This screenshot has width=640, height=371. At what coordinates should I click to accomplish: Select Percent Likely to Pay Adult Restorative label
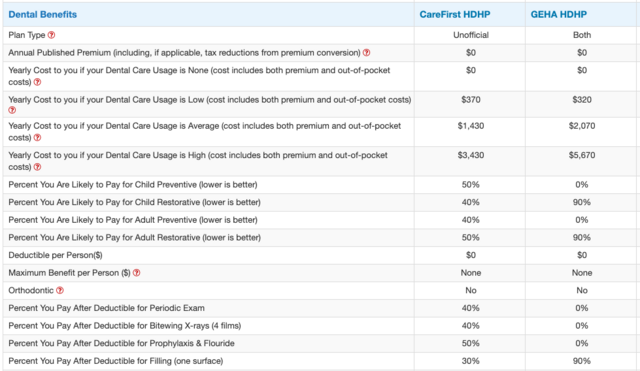coord(134,238)
